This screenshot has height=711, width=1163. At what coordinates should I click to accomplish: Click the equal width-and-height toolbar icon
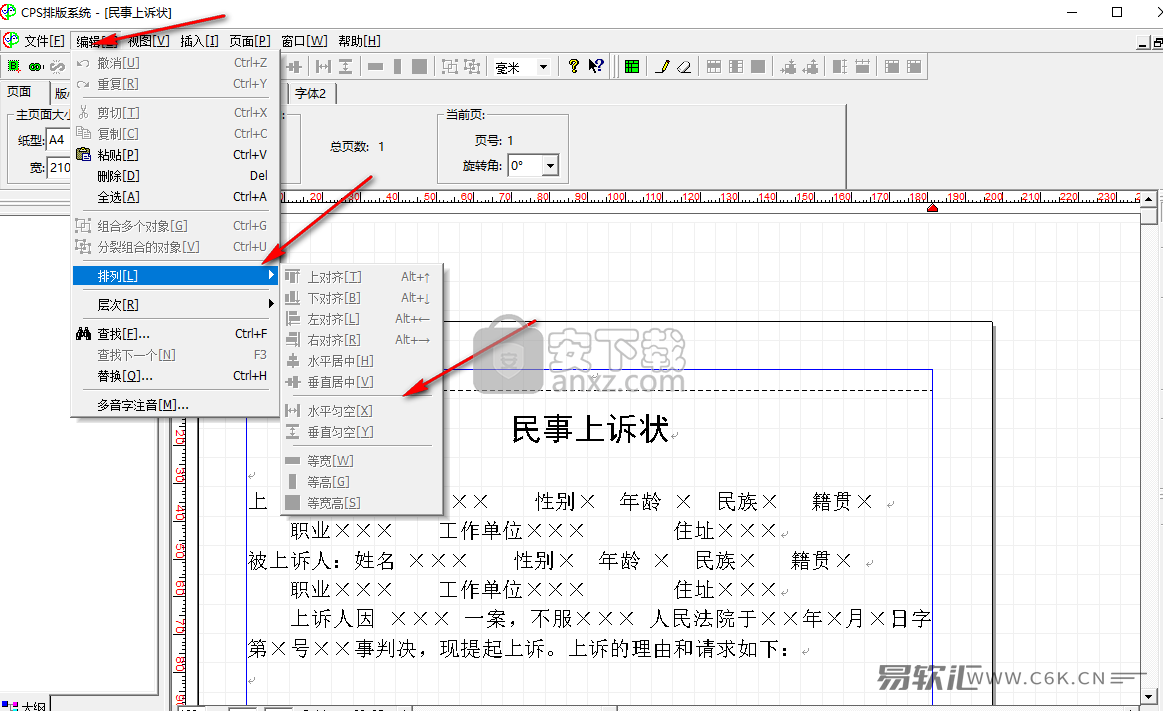(x=419, y=67)
